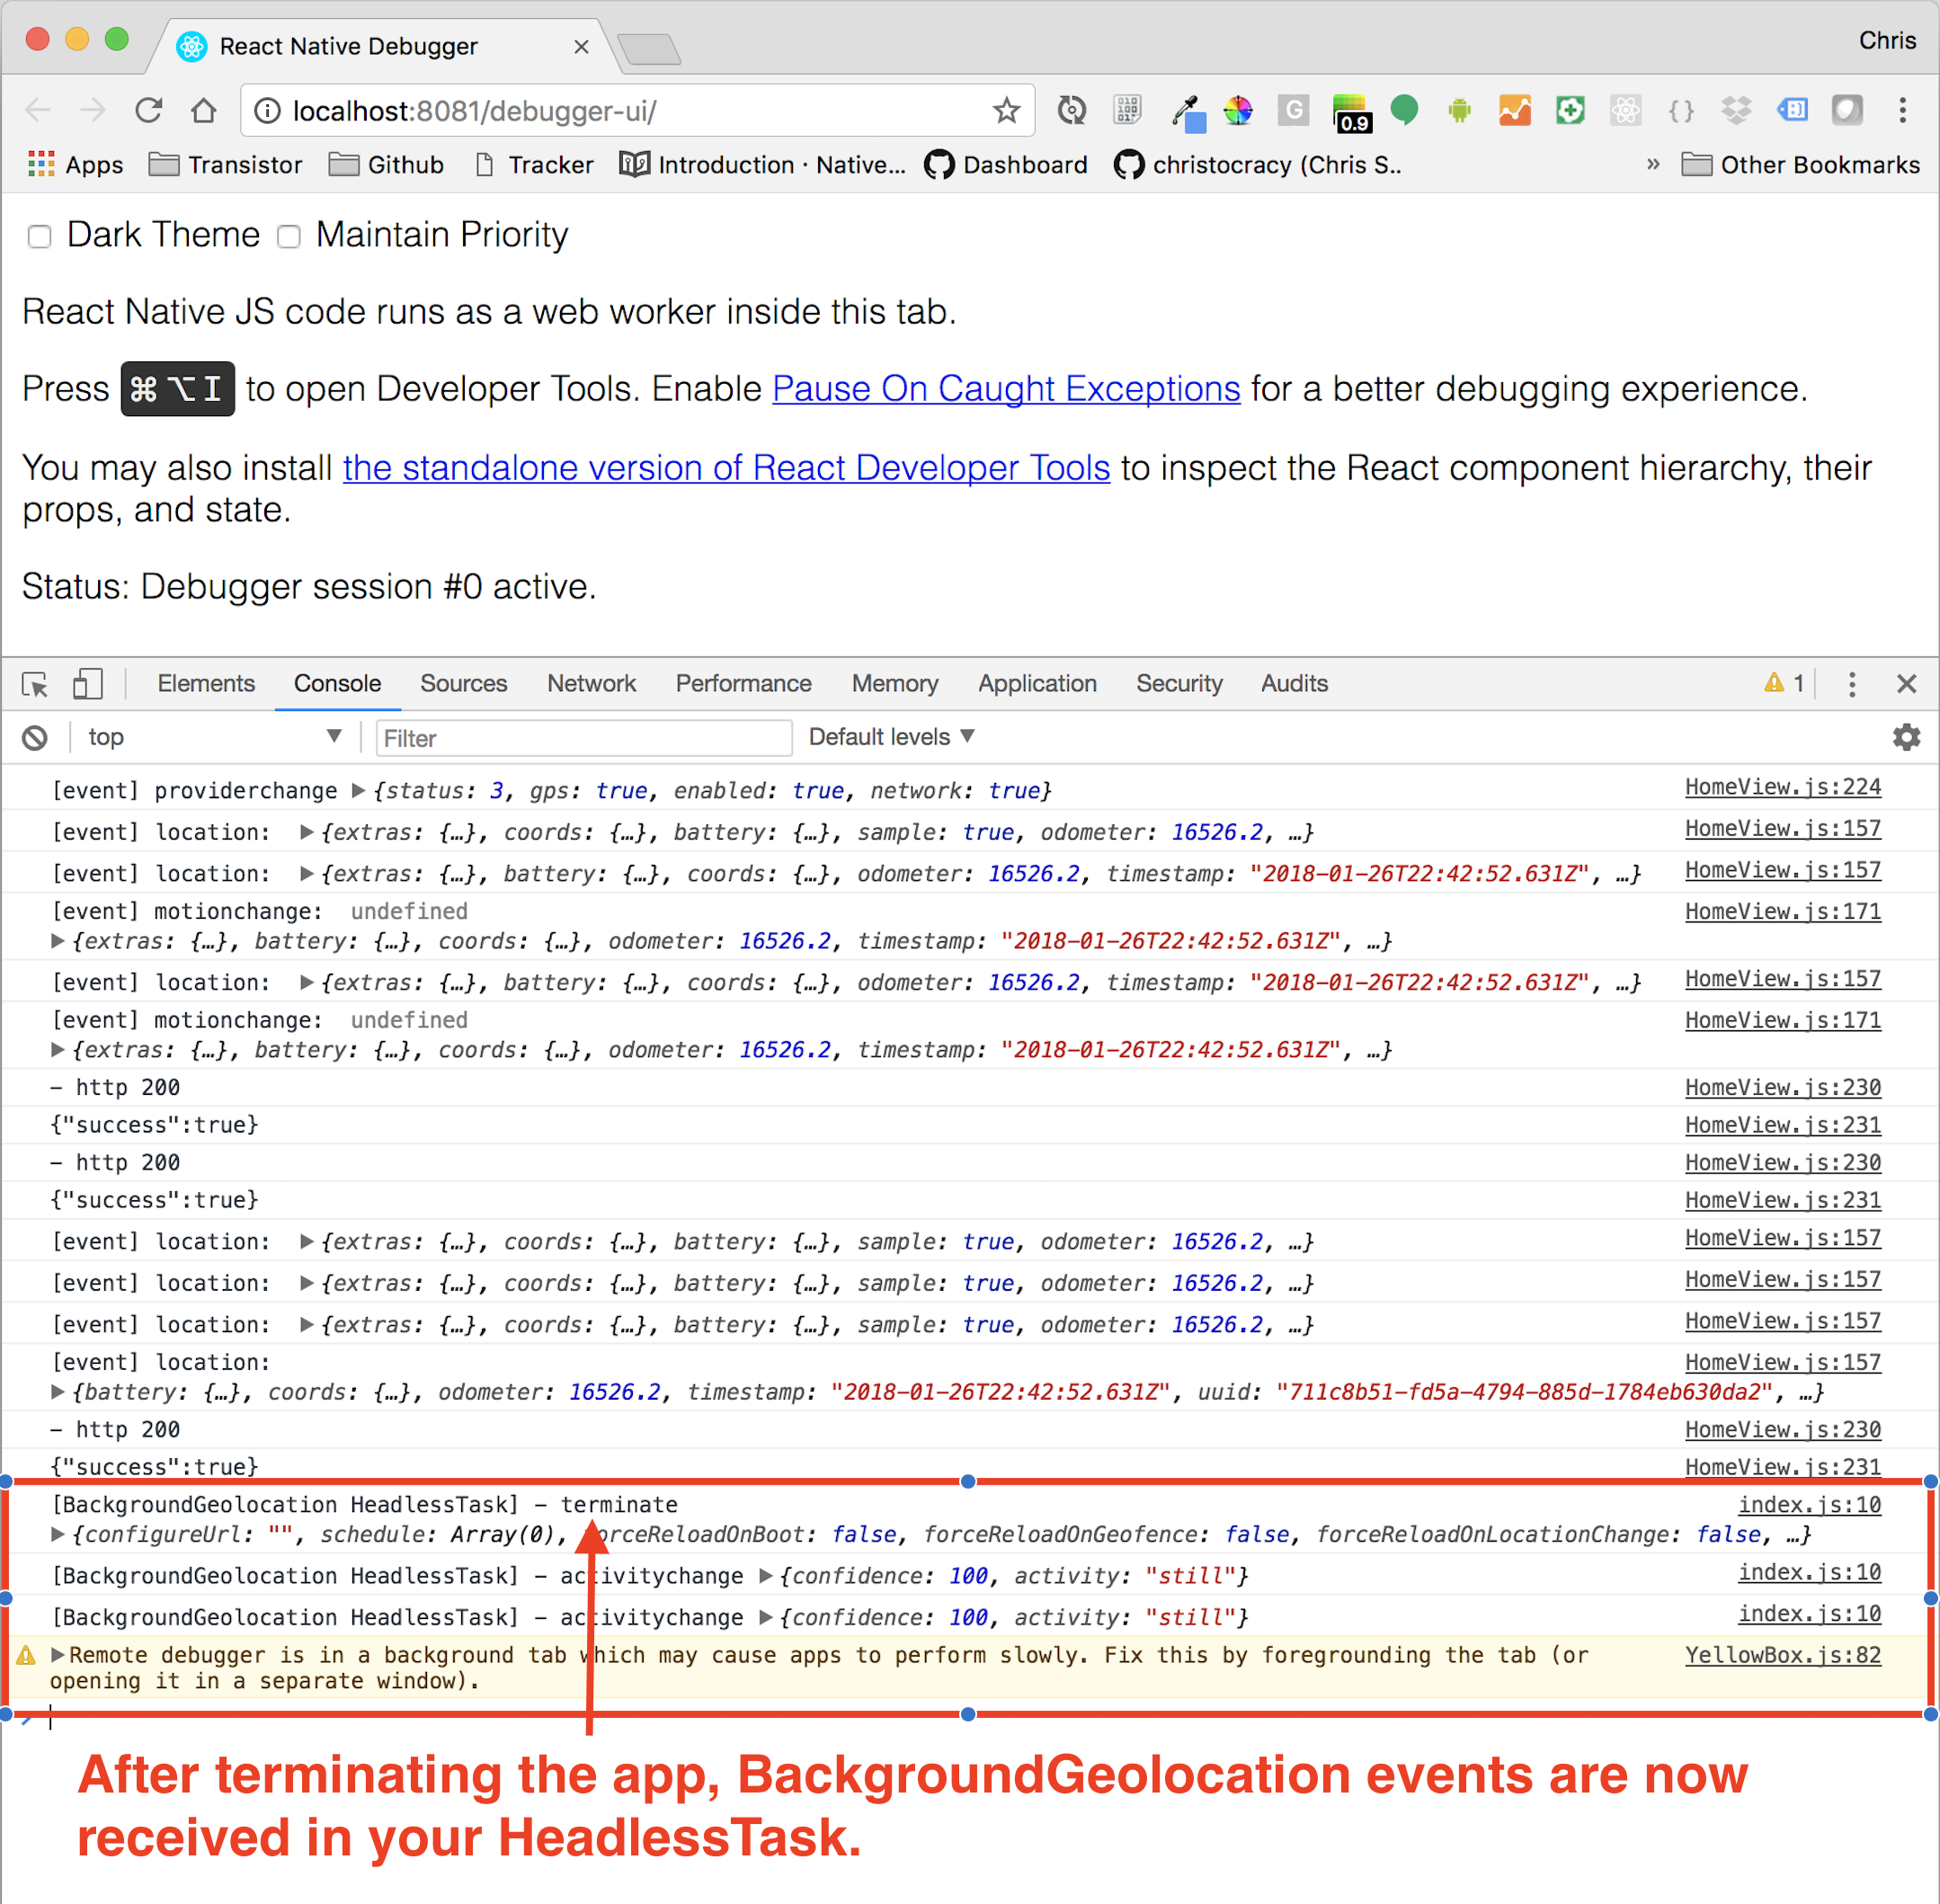1940x1904 pixels.
Task: Click the Android robot extension icon
Action: click(1459, 110)
